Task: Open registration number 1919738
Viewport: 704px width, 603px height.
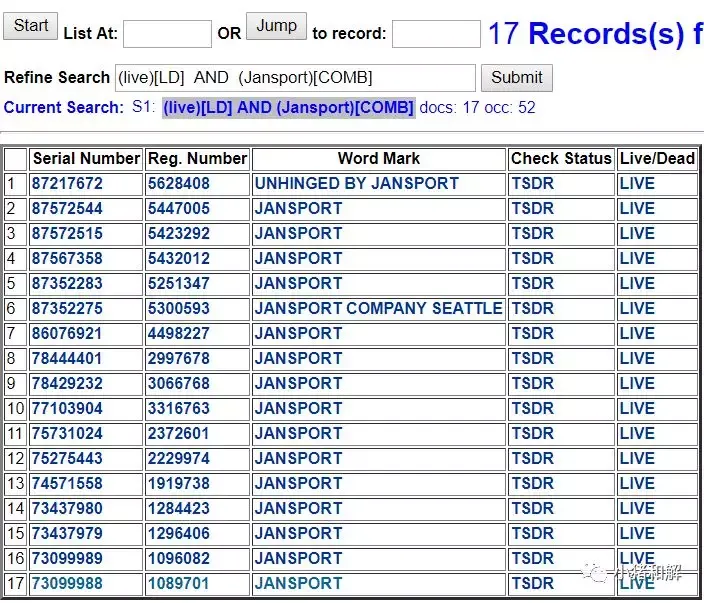Action: [179, 484]
